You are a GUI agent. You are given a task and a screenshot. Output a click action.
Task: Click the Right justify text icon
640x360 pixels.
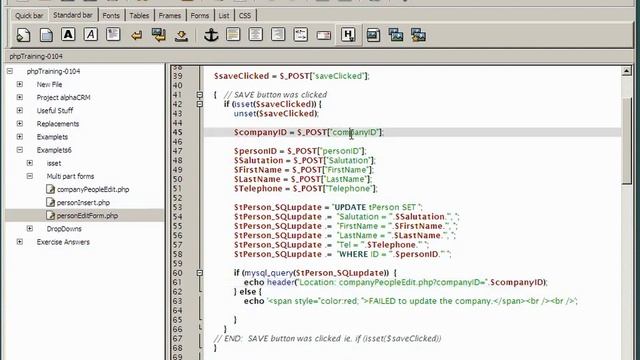coord(278,35)
